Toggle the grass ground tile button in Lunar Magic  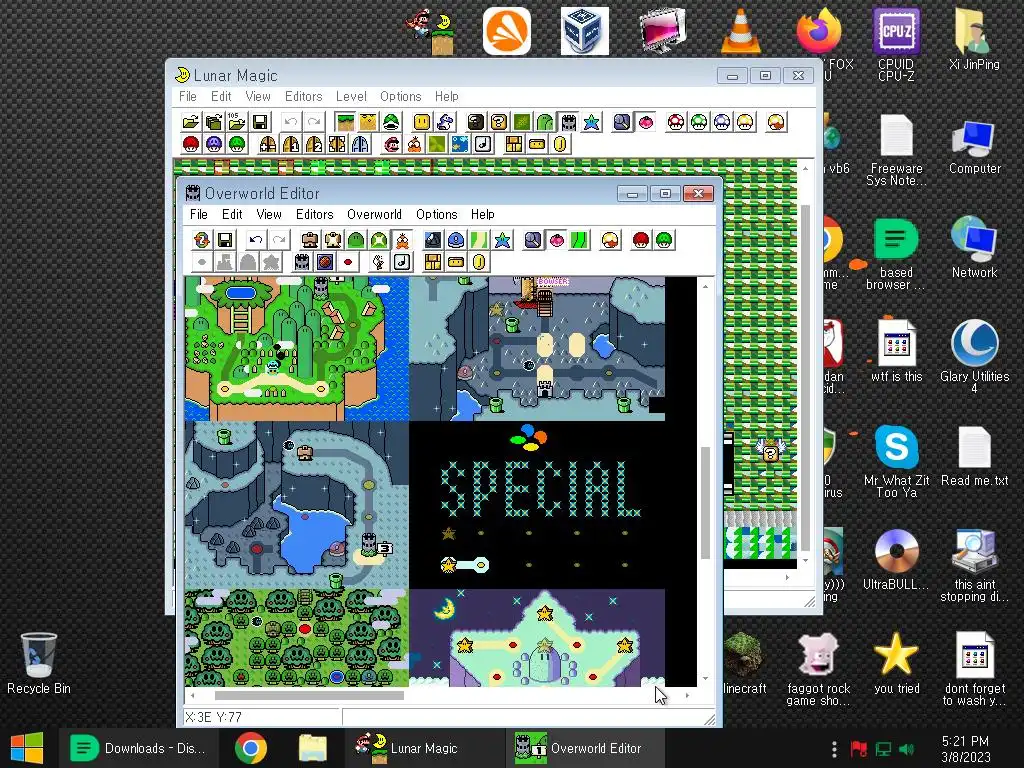345,121
